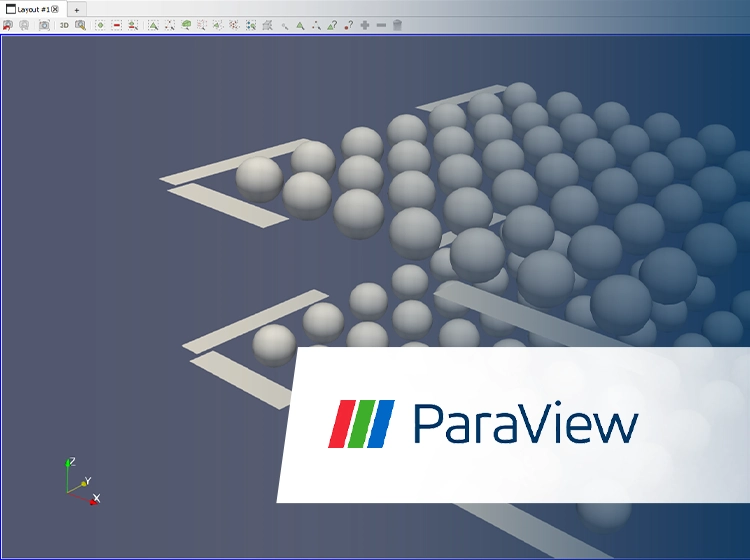Viewport: 750px width, 560px height.
Task: Click the camera redo icon
Action: [x=24, y=25]
